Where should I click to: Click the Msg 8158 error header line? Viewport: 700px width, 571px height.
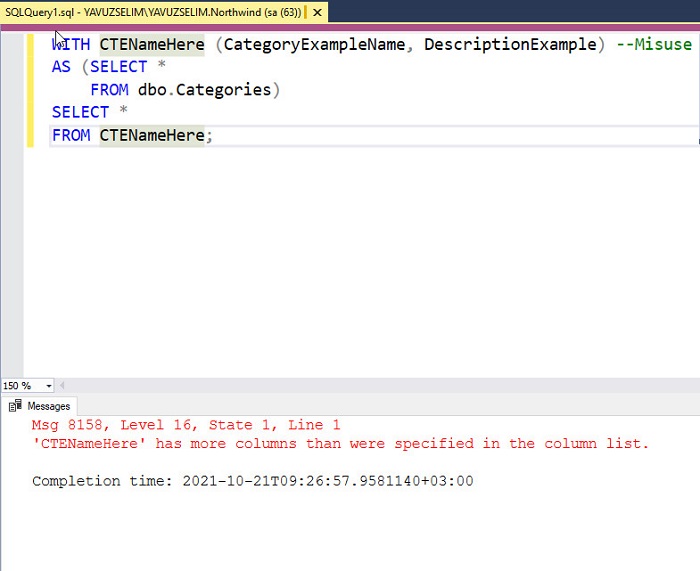tap(186, 425)
